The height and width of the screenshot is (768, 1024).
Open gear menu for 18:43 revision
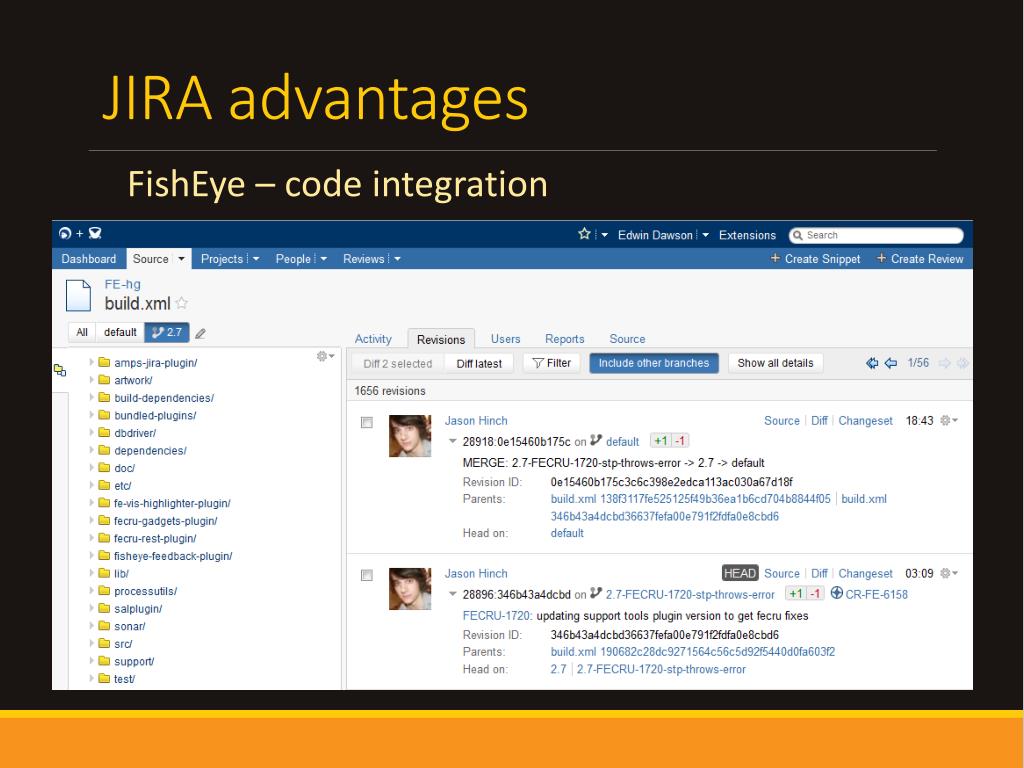pos(949,421)
